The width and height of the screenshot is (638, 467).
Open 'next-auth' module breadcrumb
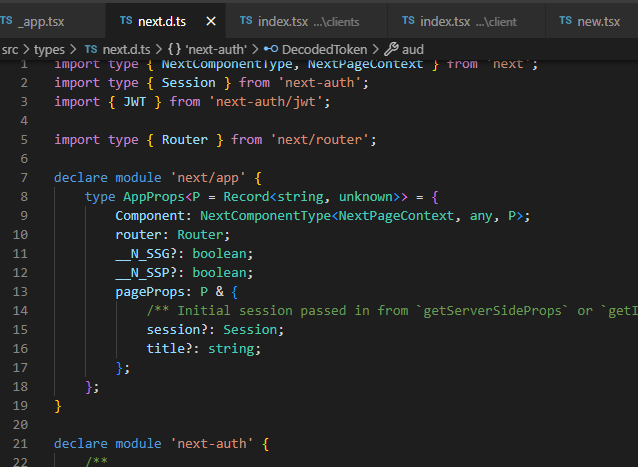point(216,50)
